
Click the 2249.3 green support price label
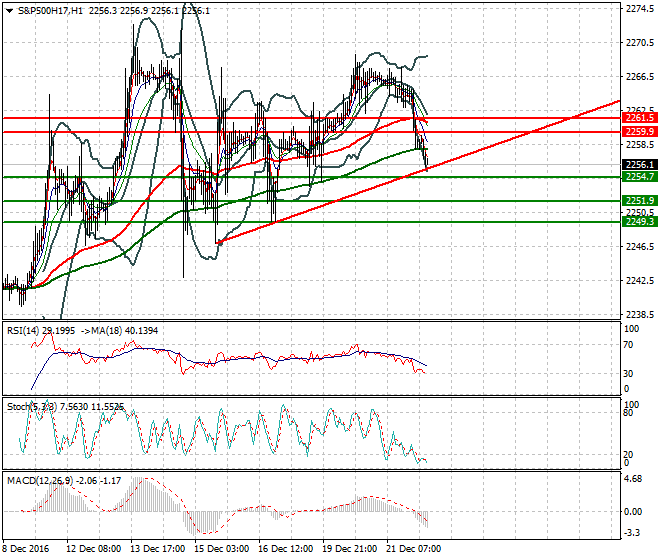click(x=639, y=221)
